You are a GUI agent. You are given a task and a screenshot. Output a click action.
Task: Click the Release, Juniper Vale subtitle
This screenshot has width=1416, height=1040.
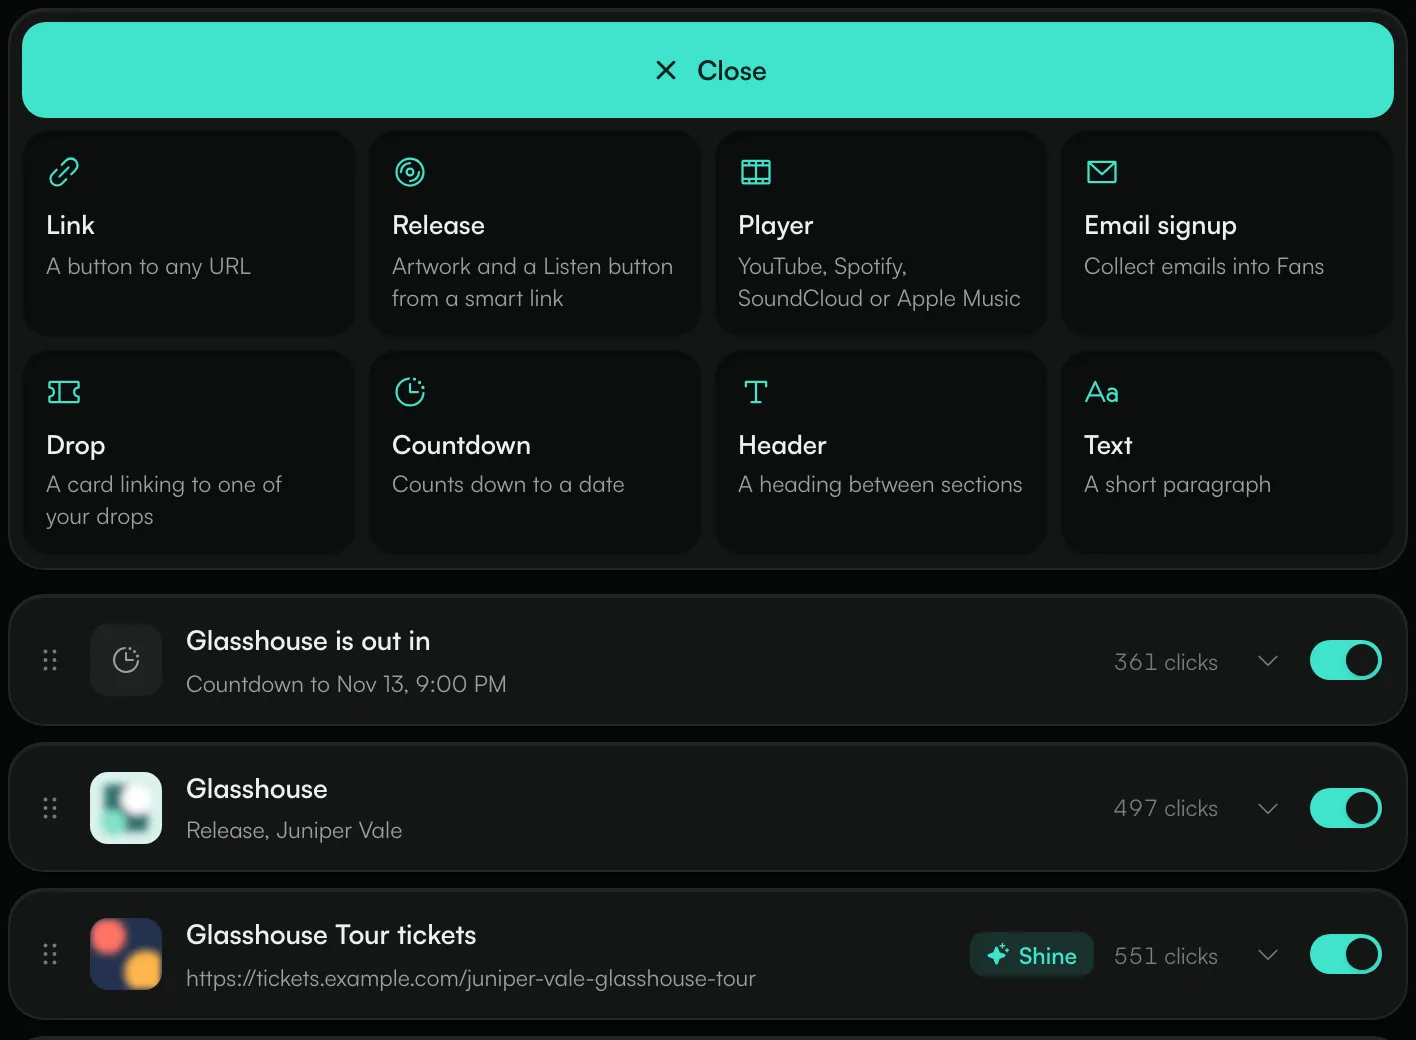click(x=294, y=830)
